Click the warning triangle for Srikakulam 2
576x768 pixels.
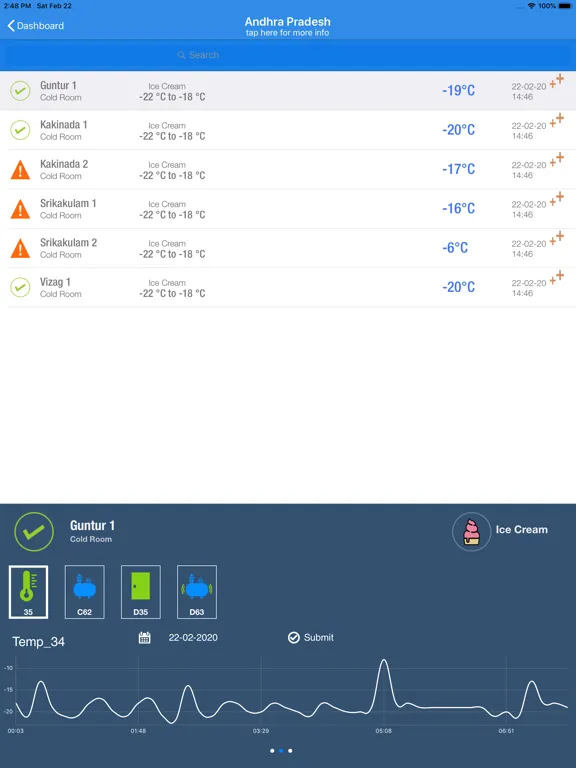(20, 248)
